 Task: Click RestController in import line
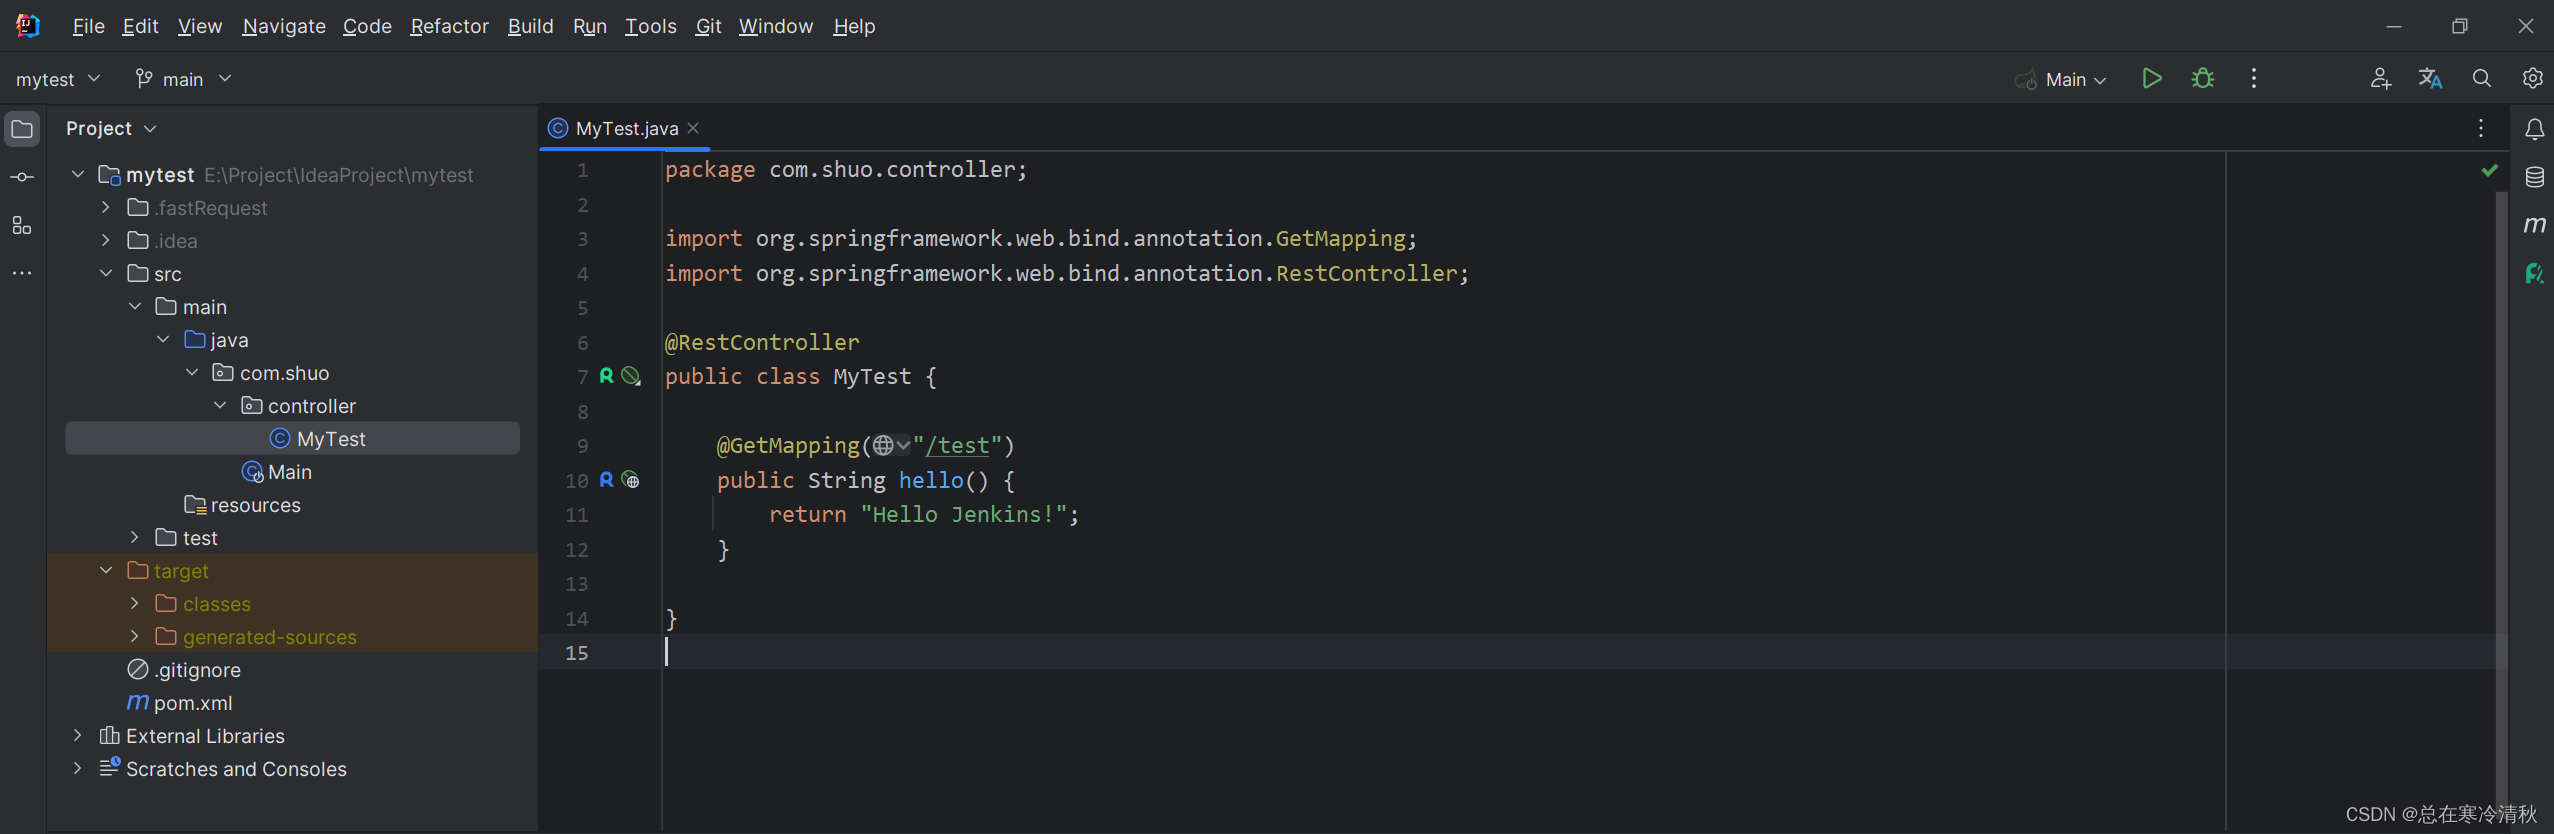tap(1366, 273)
